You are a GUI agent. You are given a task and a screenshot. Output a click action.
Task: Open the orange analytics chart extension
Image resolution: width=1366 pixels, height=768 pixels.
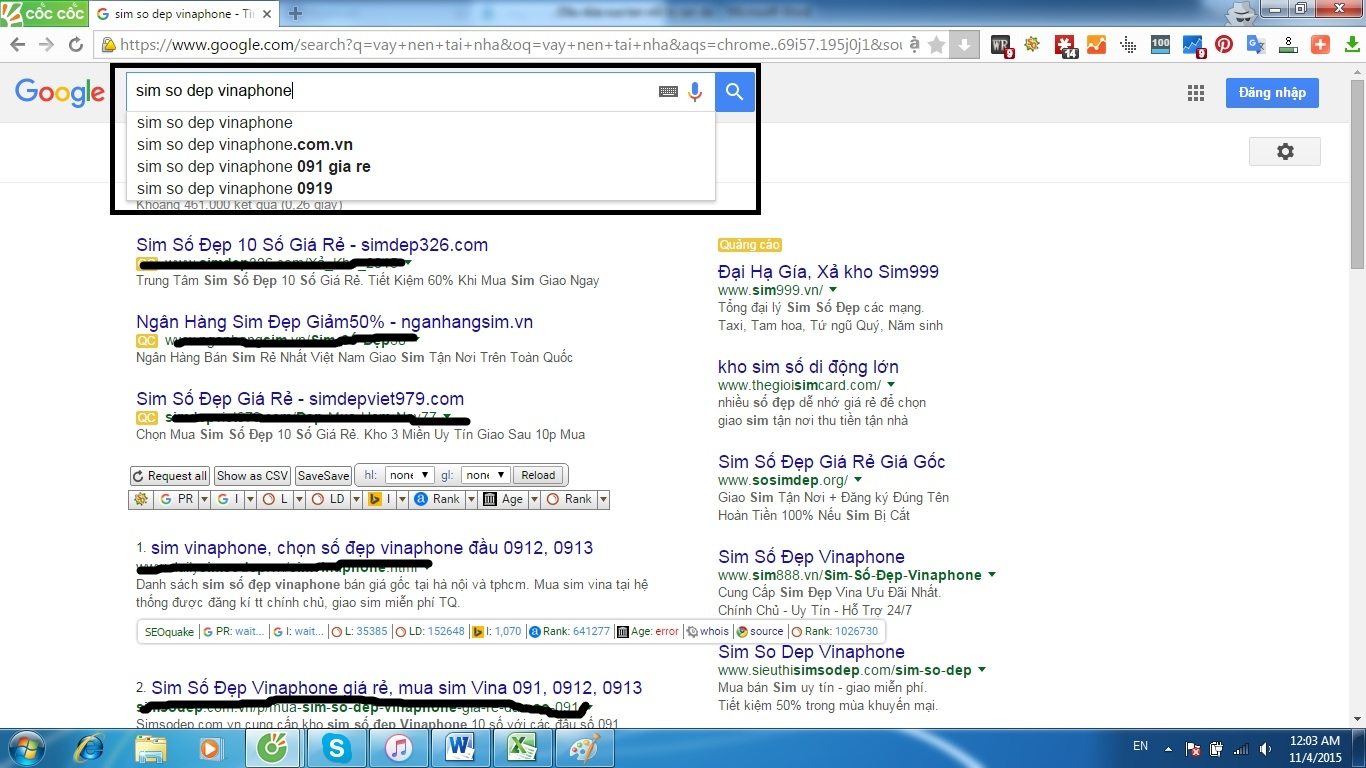1096,44
